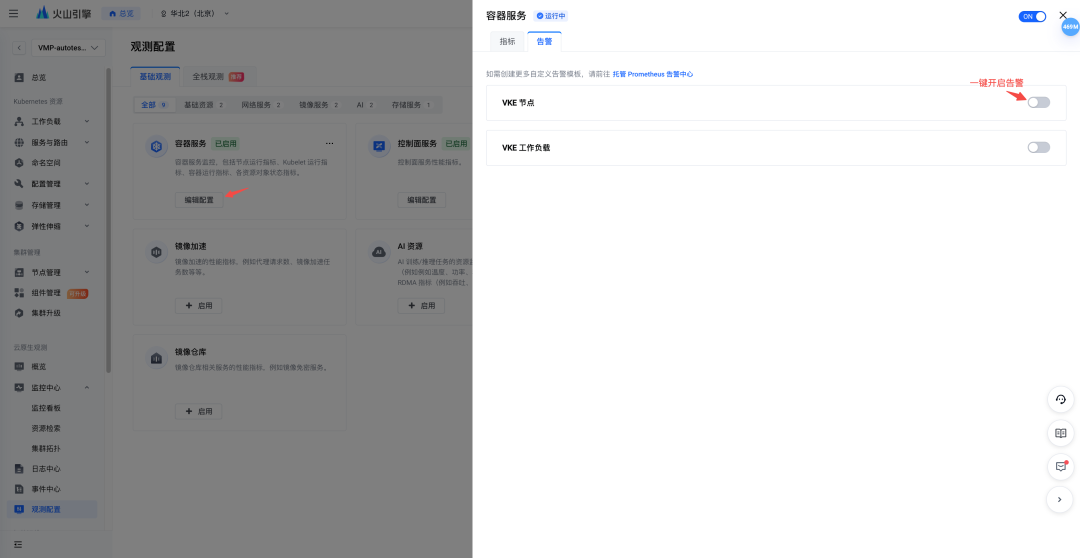This screenshot has width=1080, height=558.
Task: Filter by 存储服务 category
Action: point(411,105)
